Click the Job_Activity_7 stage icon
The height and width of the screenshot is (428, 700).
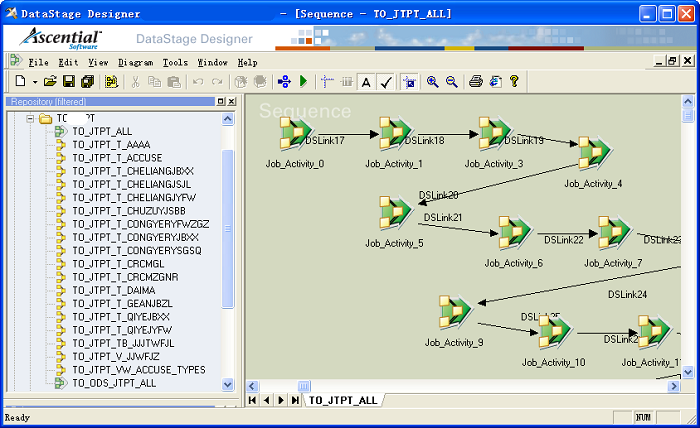tap(614, 233)
